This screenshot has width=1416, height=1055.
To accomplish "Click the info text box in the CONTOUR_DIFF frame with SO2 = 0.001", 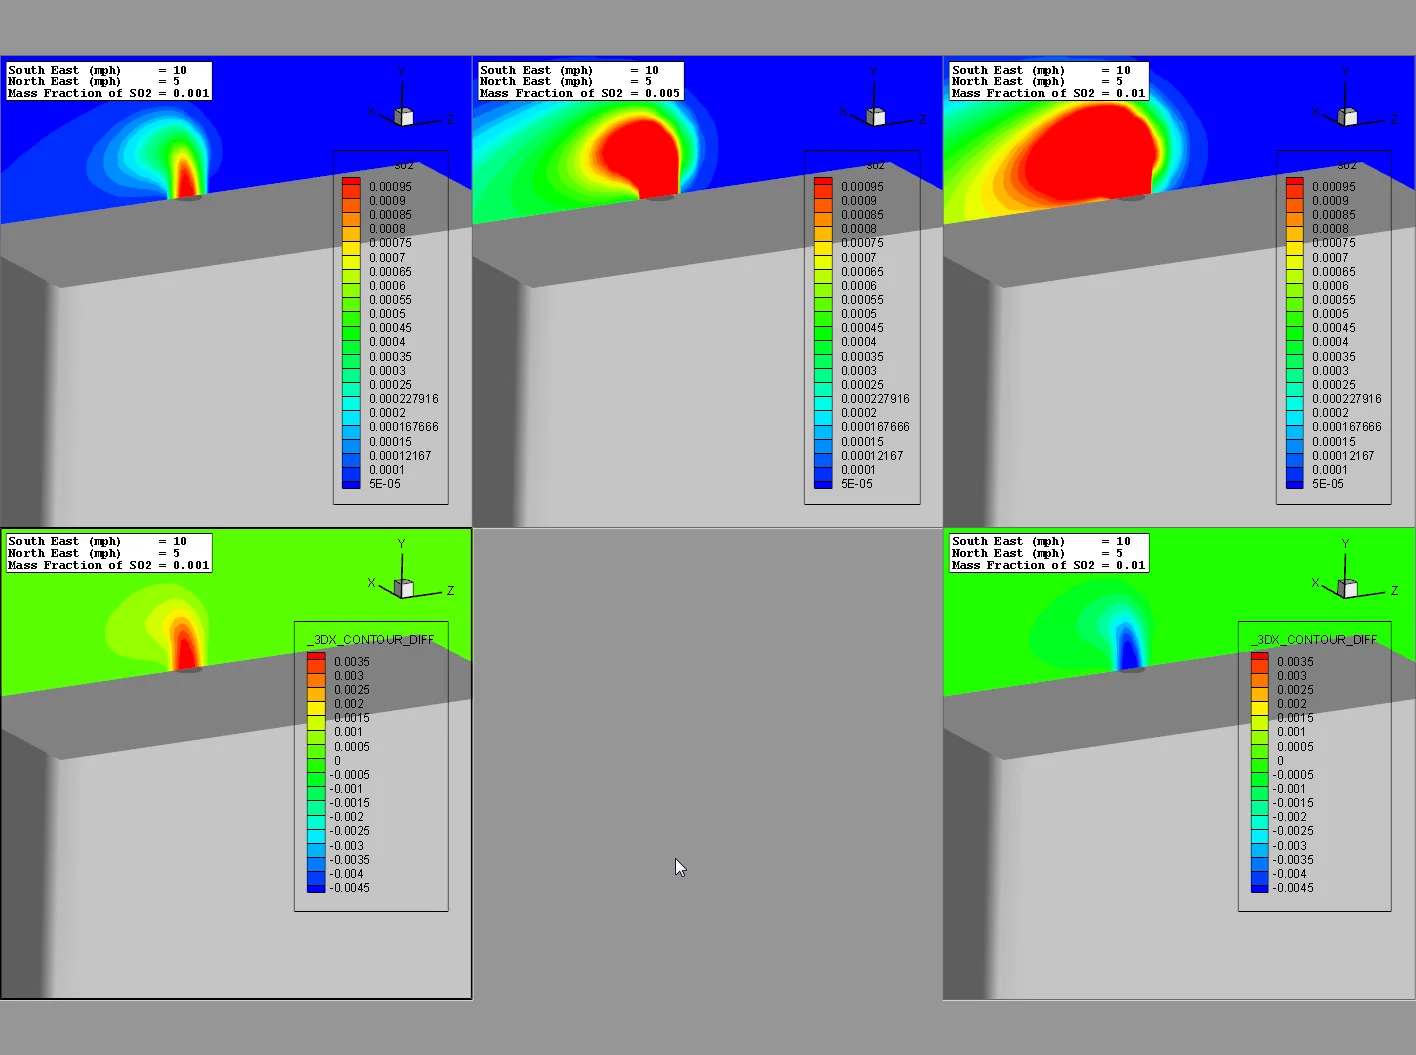I will [x=109, y=553].
